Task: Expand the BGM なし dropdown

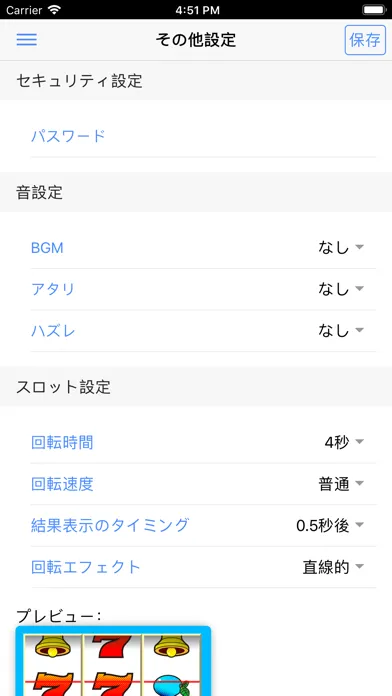Action: [x=203, y=248]
